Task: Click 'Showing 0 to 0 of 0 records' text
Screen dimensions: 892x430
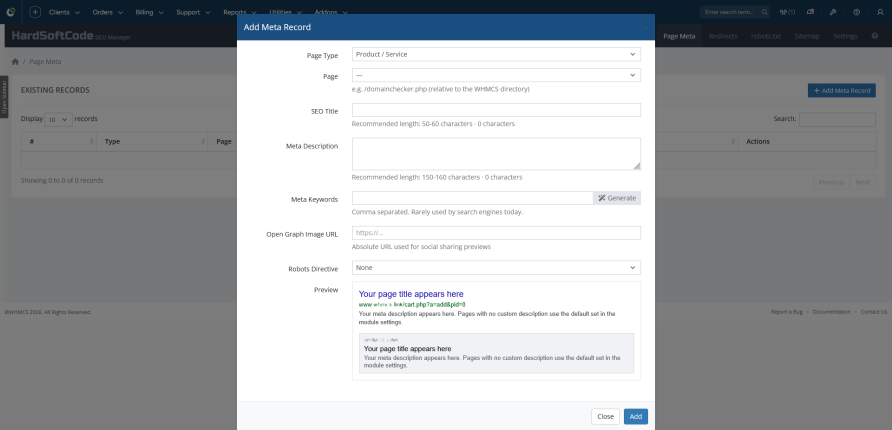Action: pos(62,180)
